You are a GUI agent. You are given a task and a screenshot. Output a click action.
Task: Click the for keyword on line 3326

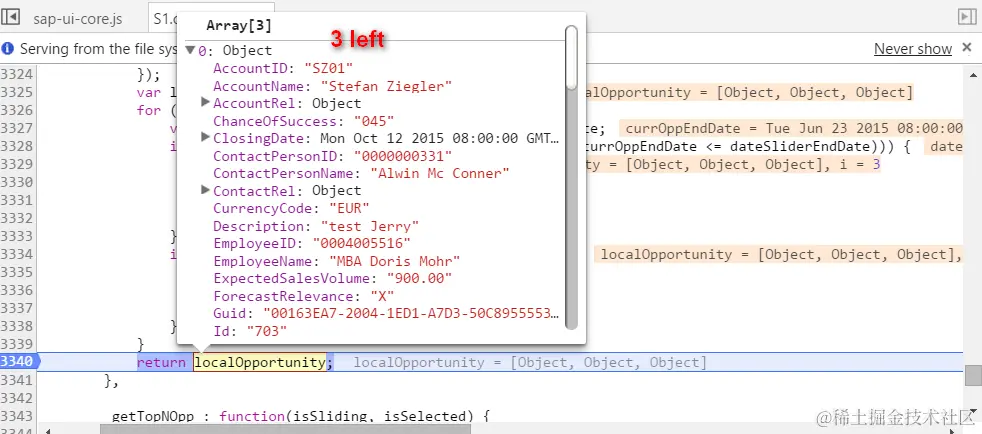[x=148, y=111]
